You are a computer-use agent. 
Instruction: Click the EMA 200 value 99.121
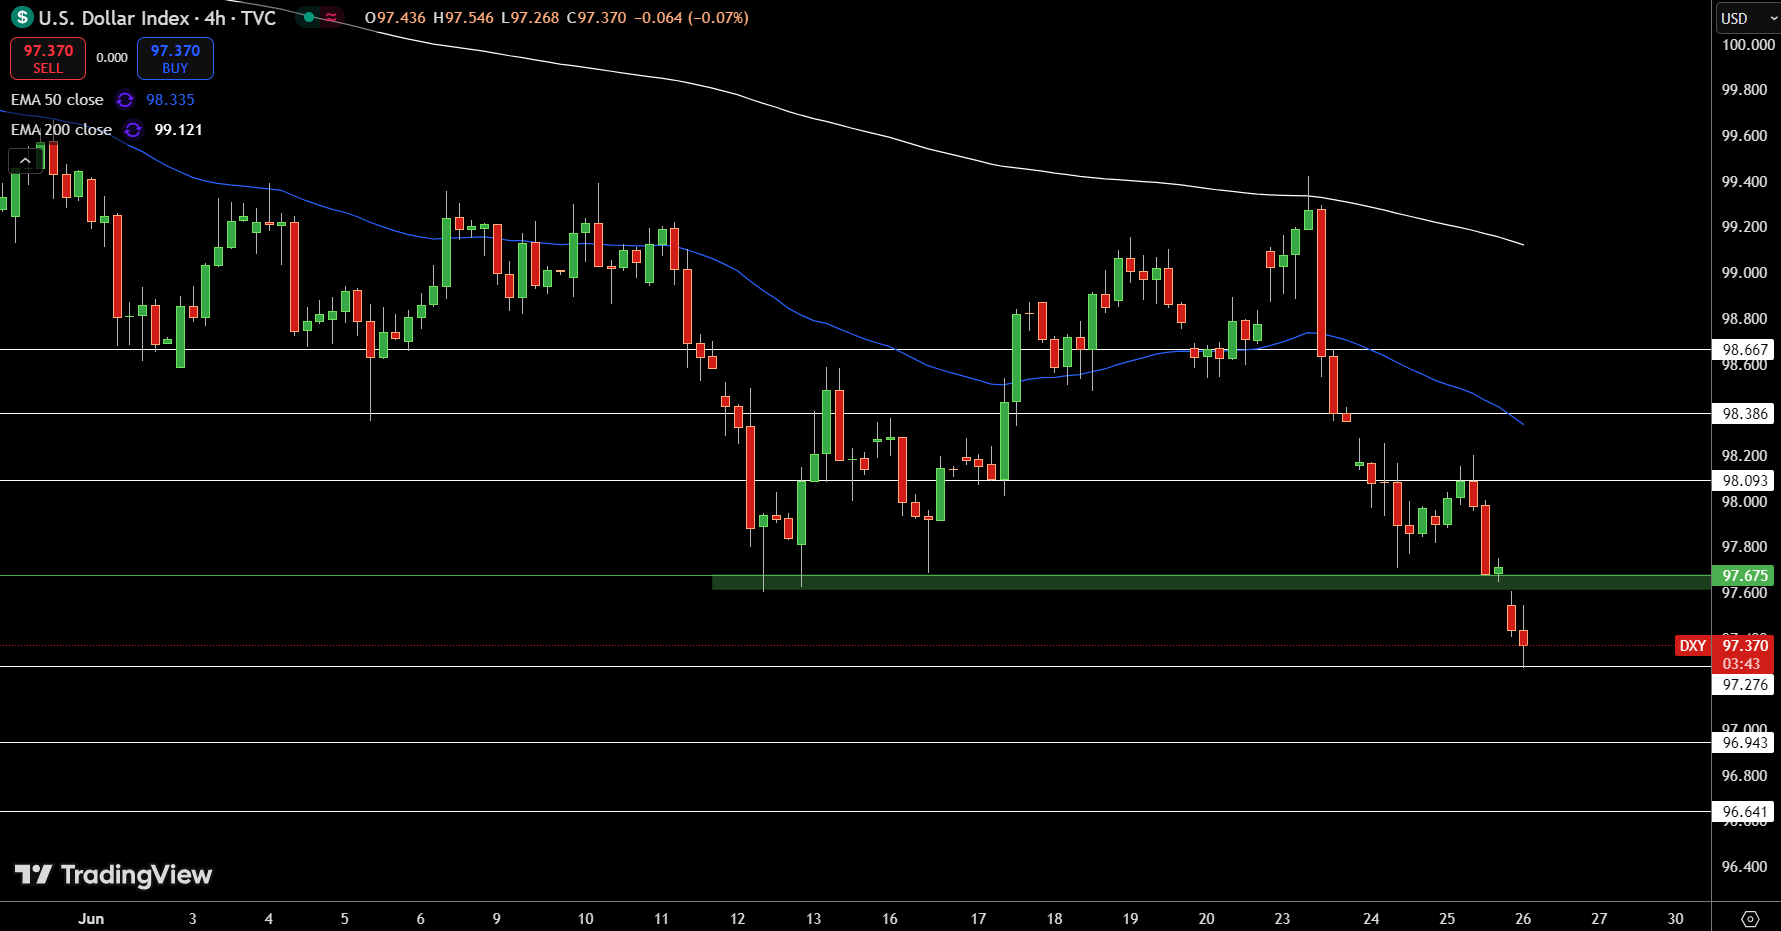(178, 130)
